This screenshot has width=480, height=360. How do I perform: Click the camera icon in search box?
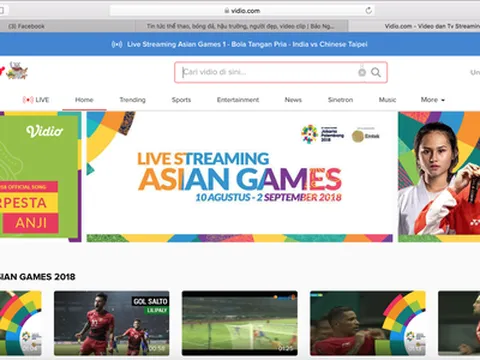(362, 72)
